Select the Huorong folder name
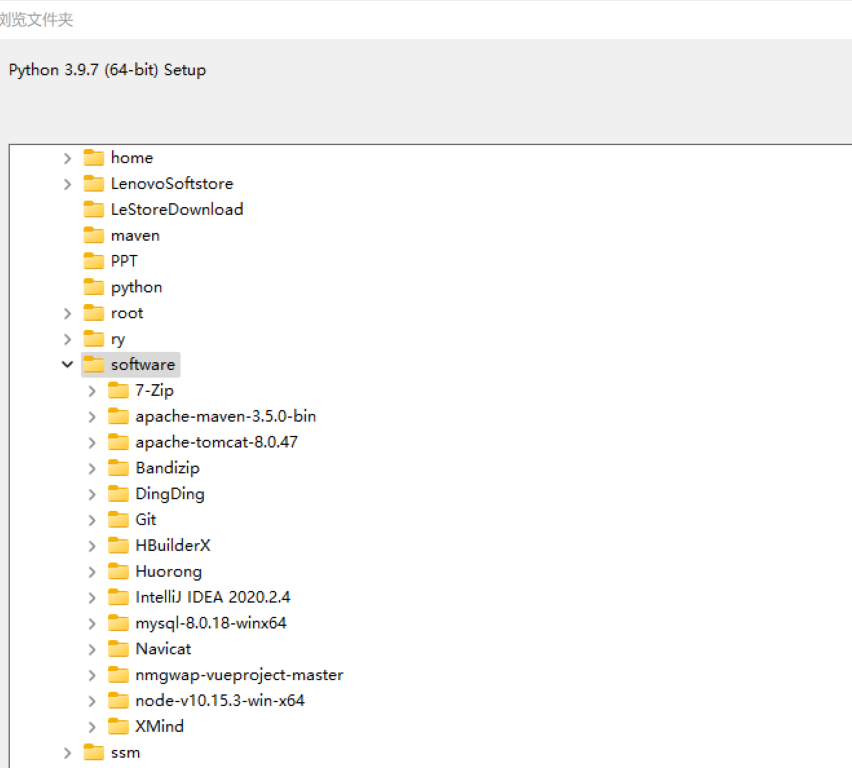 (x=168, y=572)
